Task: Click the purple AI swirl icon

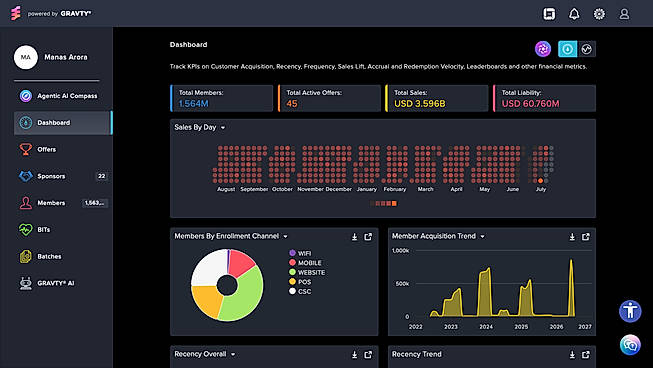Action: pos(543,49)
